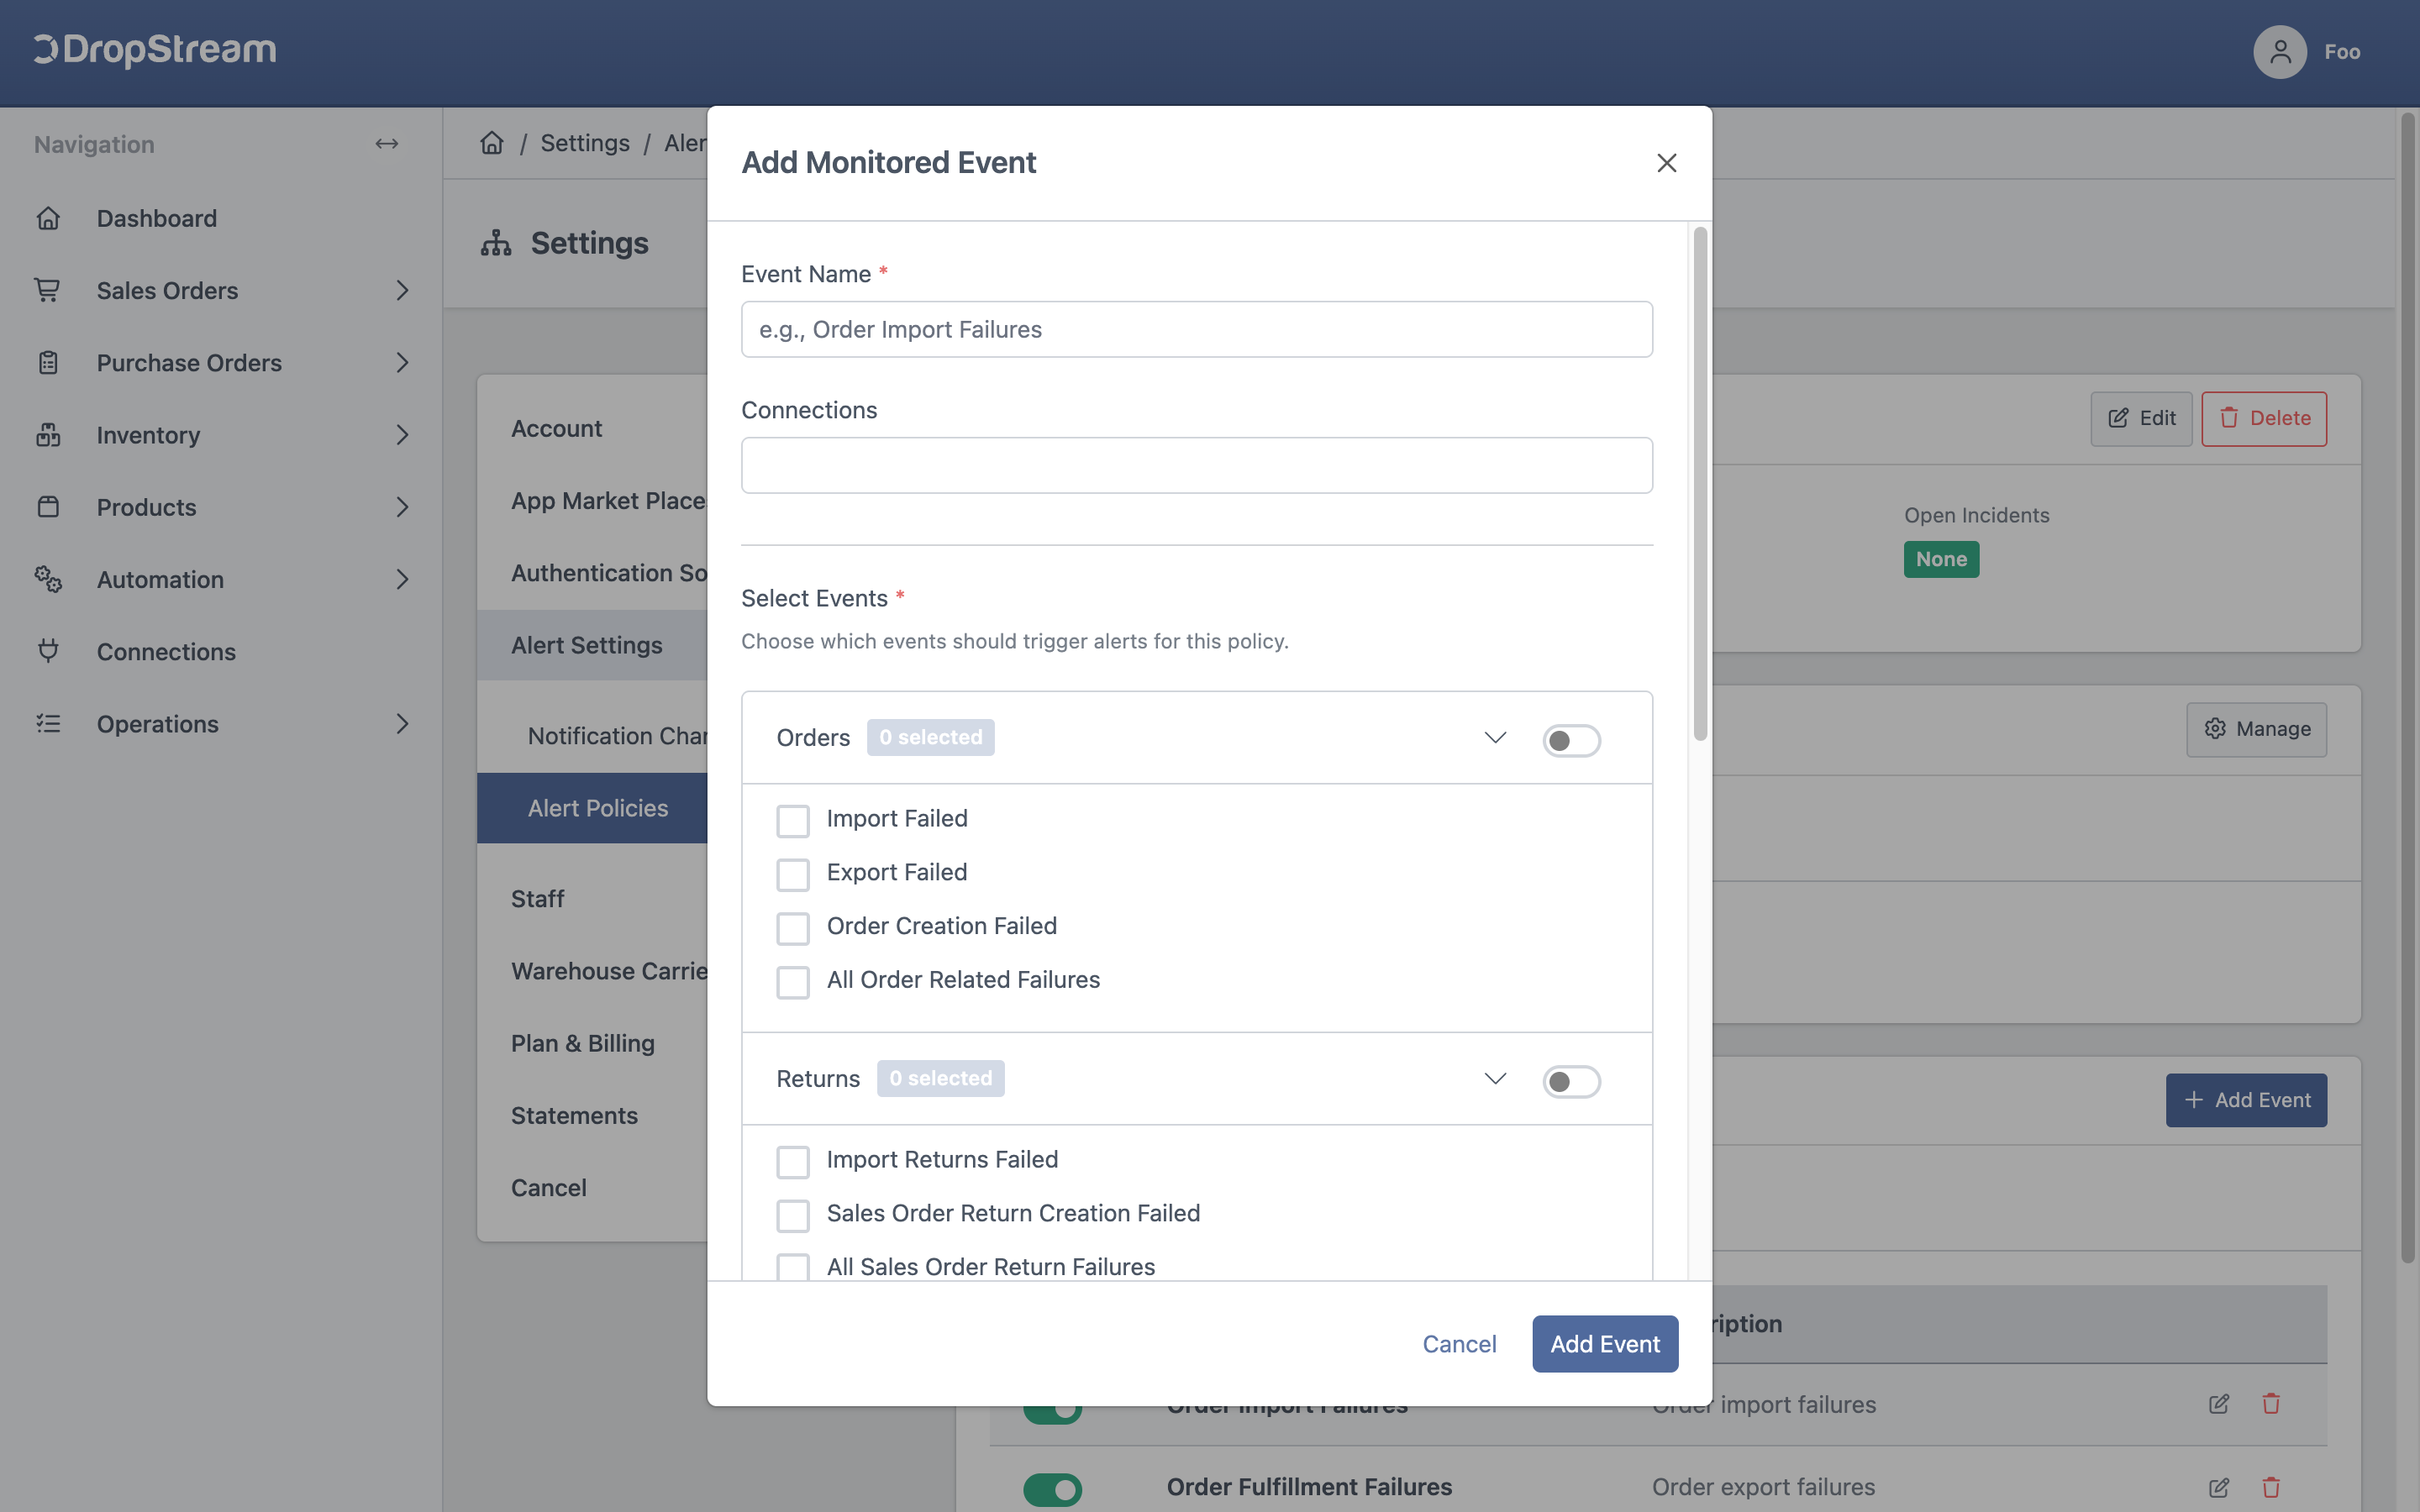This screenshot has width=2420, height=1512.
Task: Open the DropStream logo home link
Action: tap(155, 50)
